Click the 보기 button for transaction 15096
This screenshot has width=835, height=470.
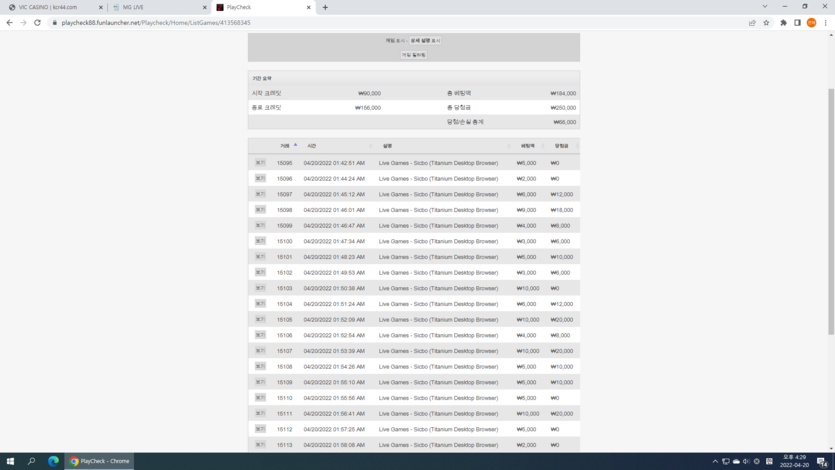pos(260,178)
